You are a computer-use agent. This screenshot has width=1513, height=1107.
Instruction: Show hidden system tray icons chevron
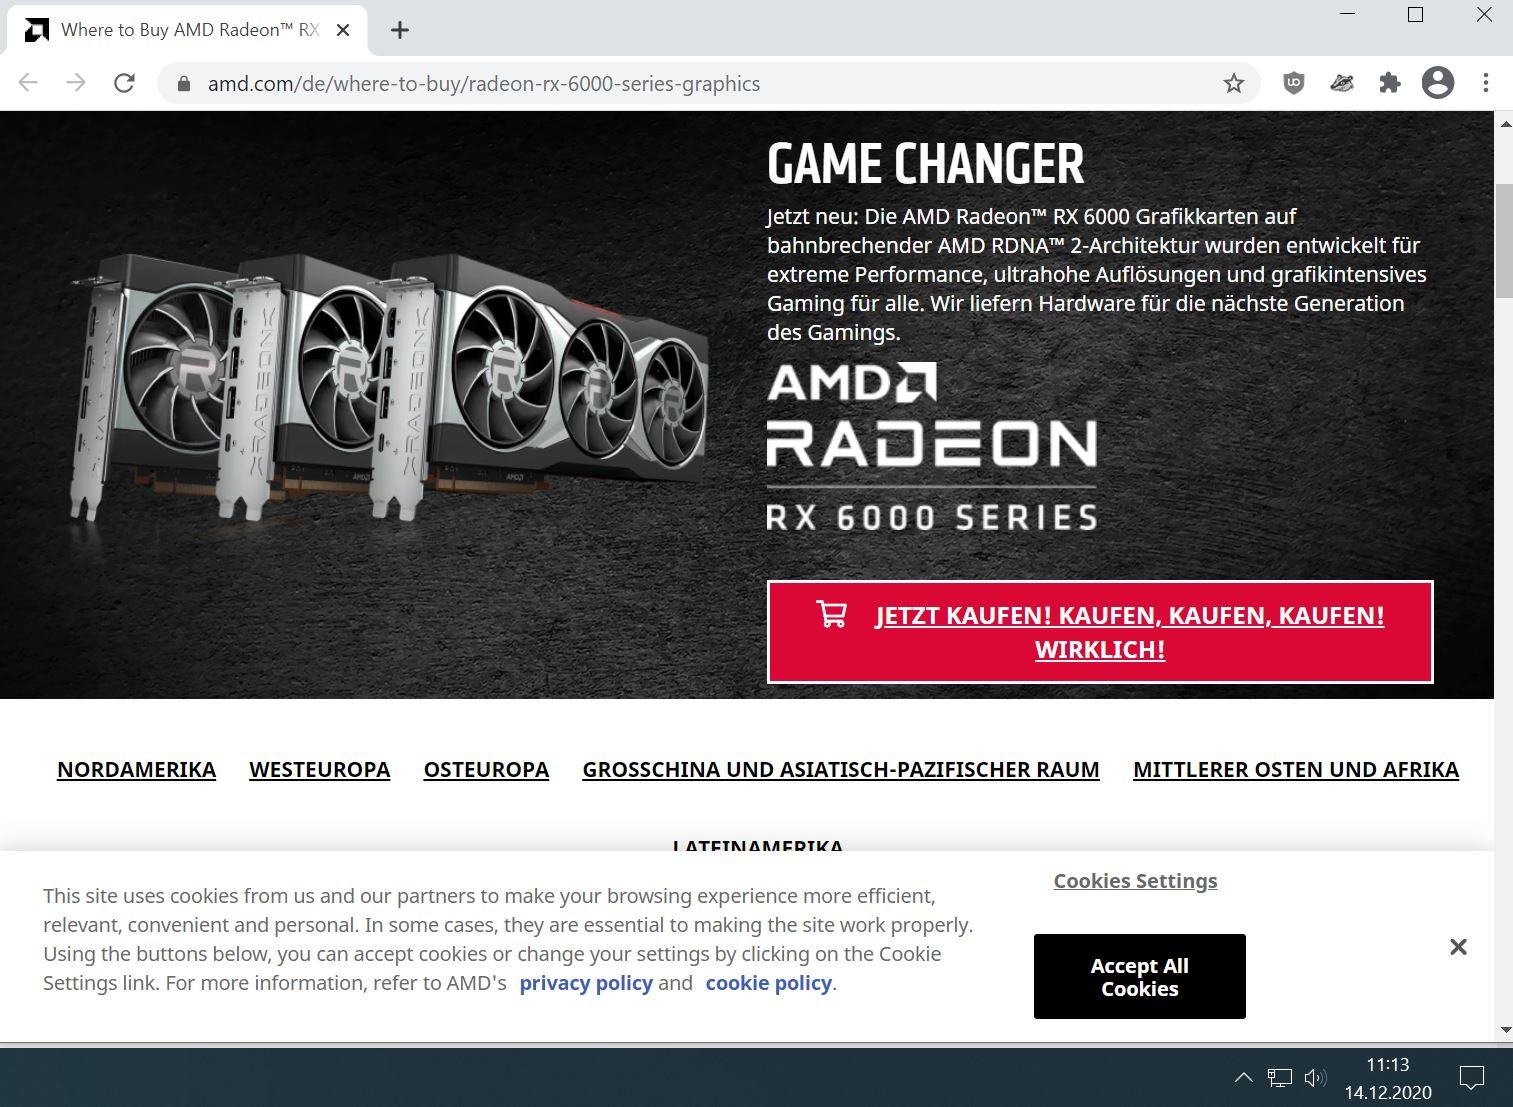tap(1243, 1077)
